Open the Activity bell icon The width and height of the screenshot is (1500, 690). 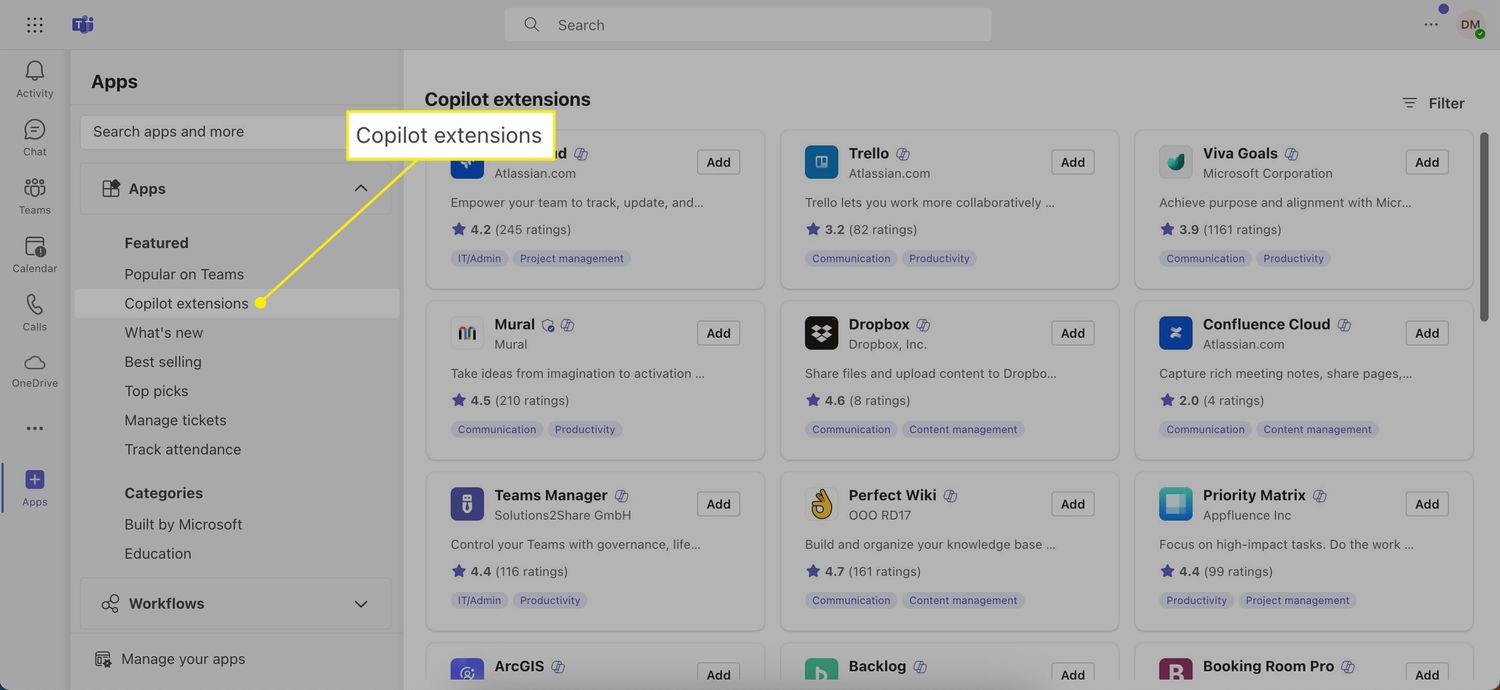pyautogui.click(x=34, y=72)
